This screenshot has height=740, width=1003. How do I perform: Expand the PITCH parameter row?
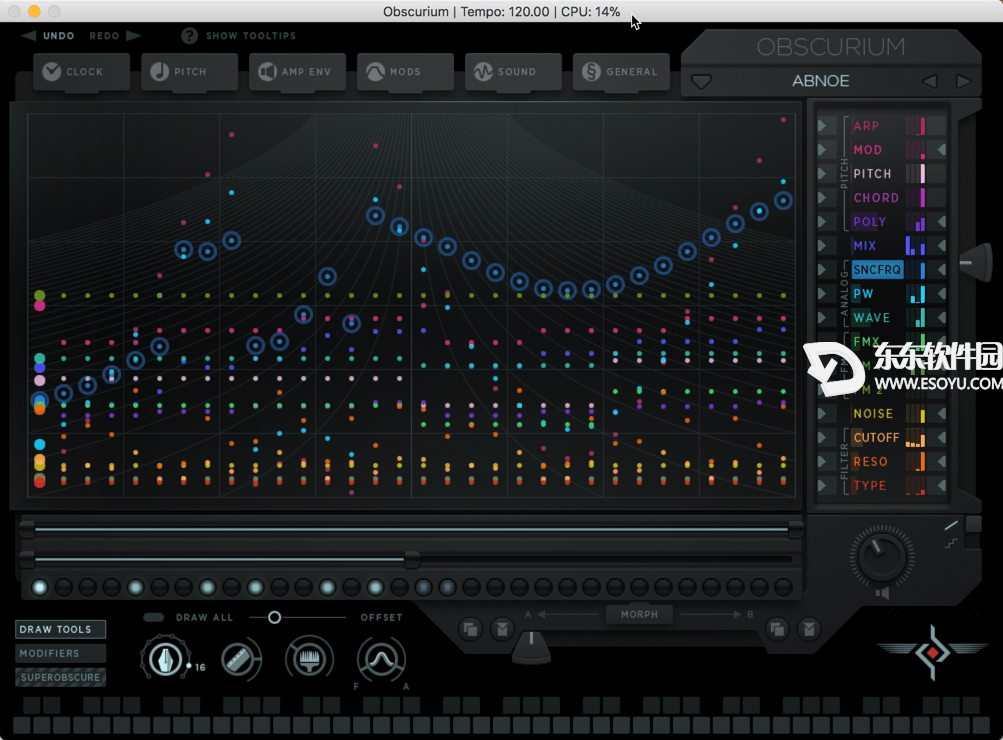[x=823, y=174]
